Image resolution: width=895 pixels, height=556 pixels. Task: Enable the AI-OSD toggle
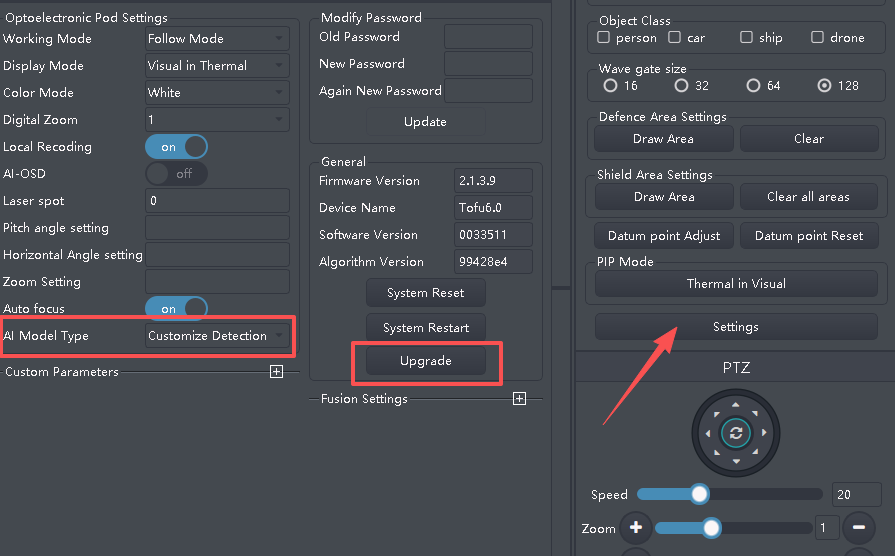point(176,174)
